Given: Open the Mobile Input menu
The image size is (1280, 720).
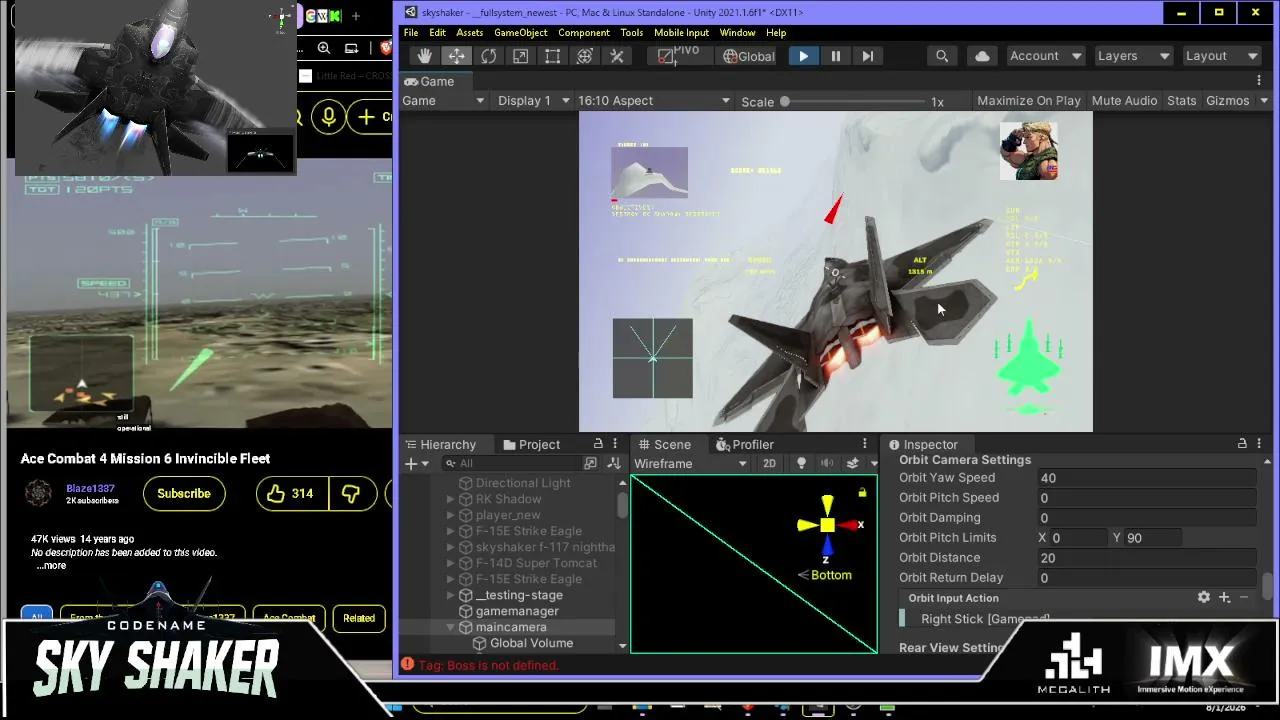Looking at the screenshot, I should [x=681, y=33].
